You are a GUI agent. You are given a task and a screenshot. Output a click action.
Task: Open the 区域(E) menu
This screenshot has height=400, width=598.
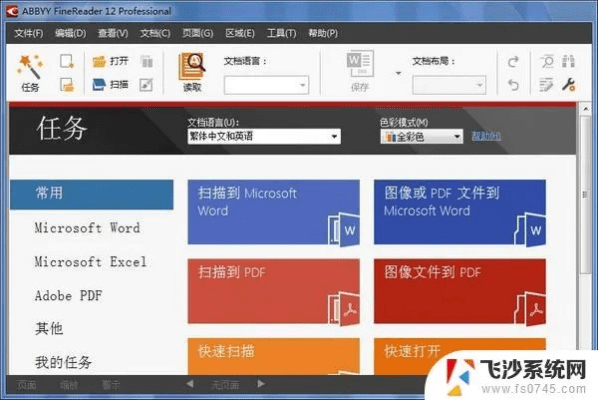240,33
